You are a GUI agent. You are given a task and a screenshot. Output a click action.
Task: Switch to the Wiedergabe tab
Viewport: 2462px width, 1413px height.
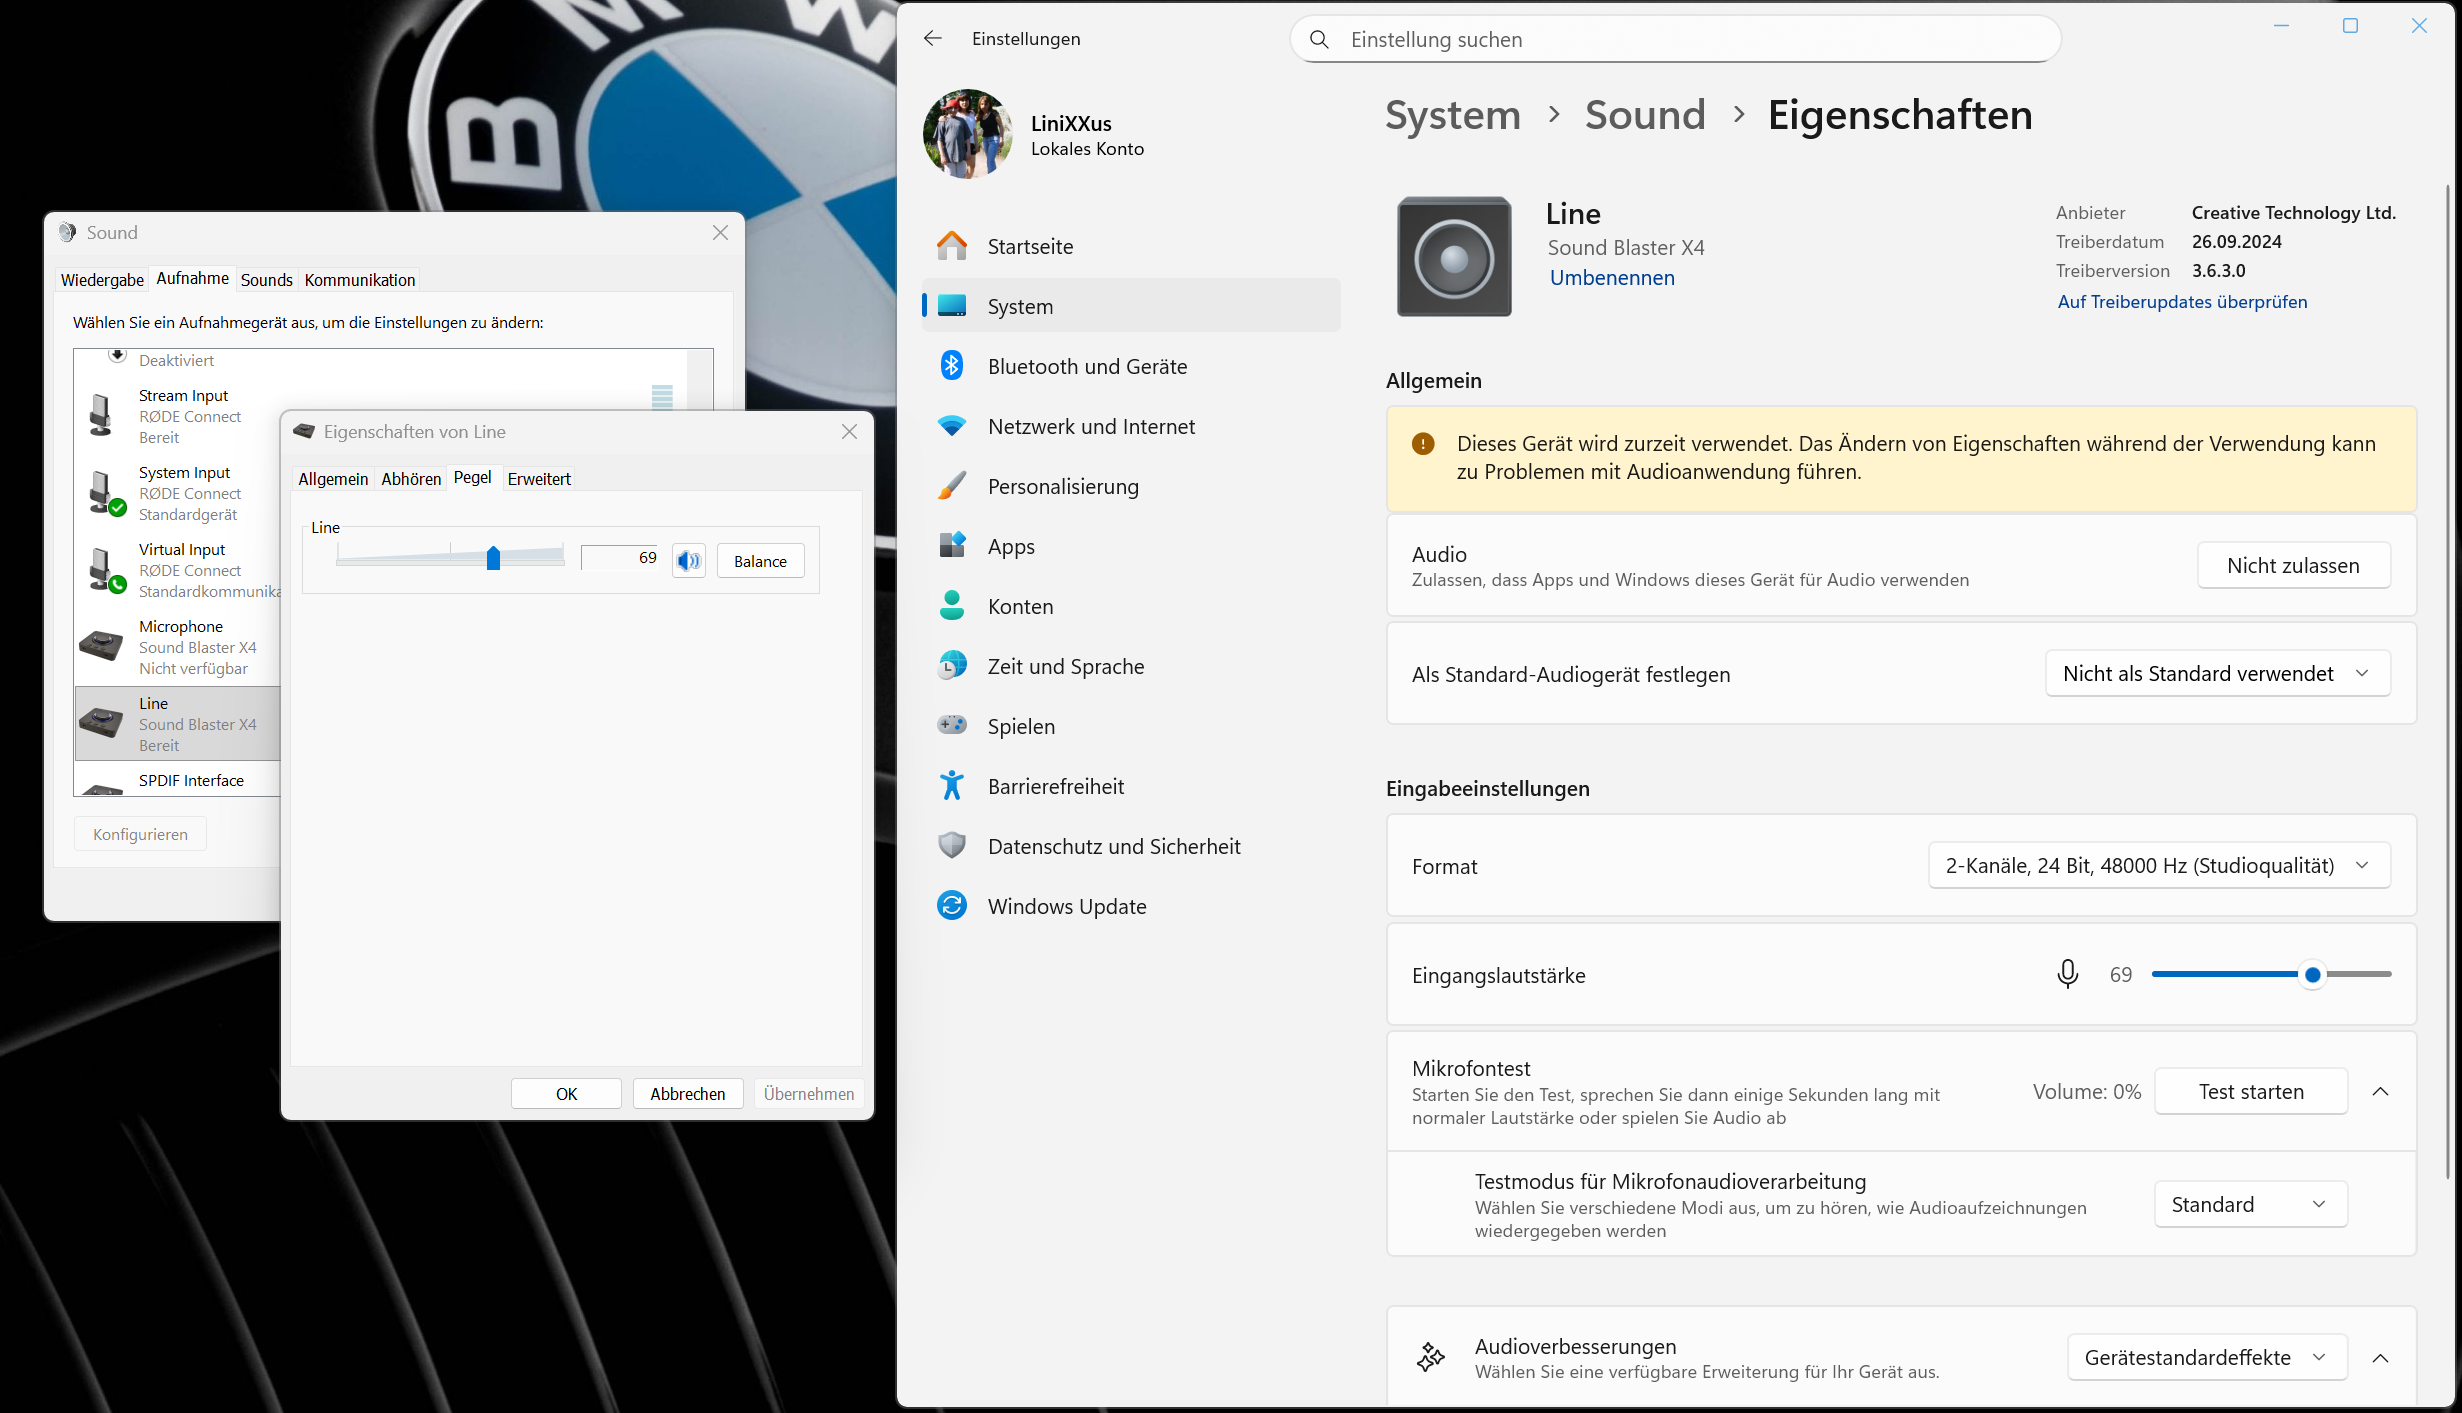tap(102, 280)
